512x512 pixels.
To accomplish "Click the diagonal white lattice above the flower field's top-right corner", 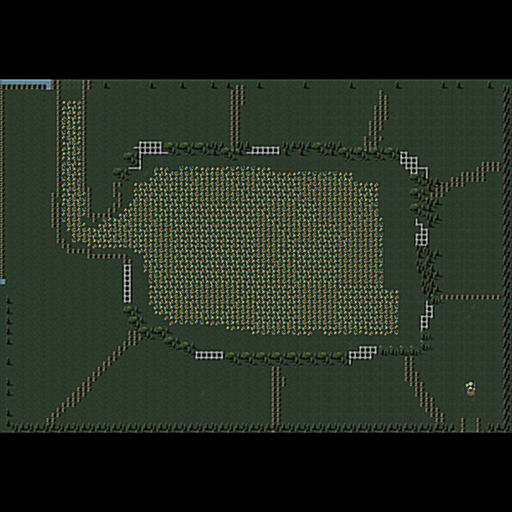I will point(413,165).
